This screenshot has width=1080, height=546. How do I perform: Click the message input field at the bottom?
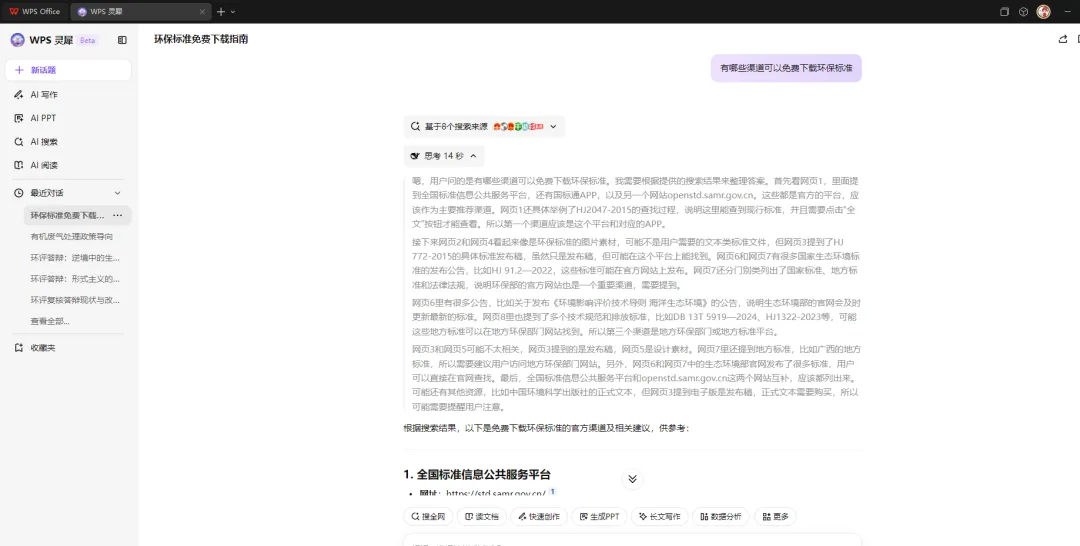pos(632,540)
